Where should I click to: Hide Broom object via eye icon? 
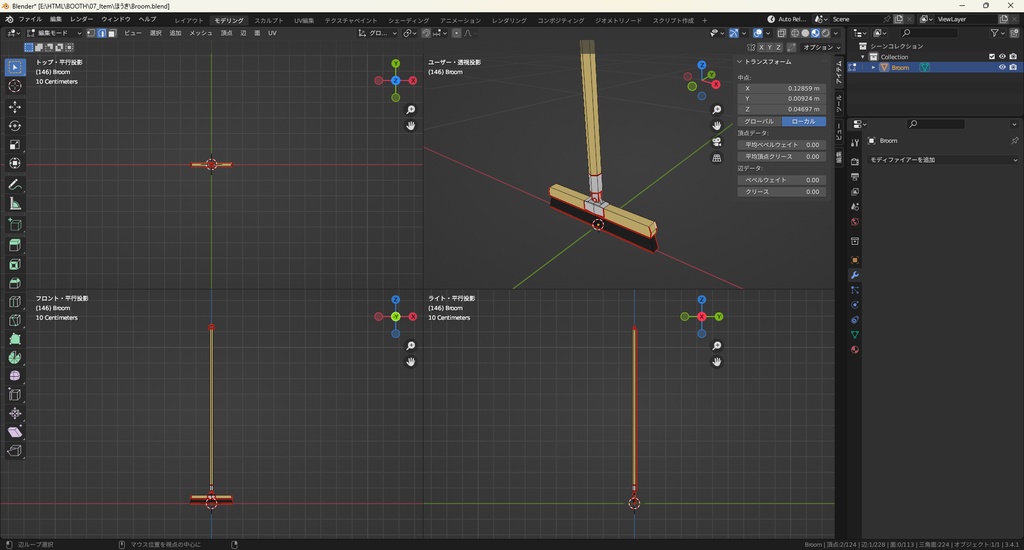(1002, 68)
